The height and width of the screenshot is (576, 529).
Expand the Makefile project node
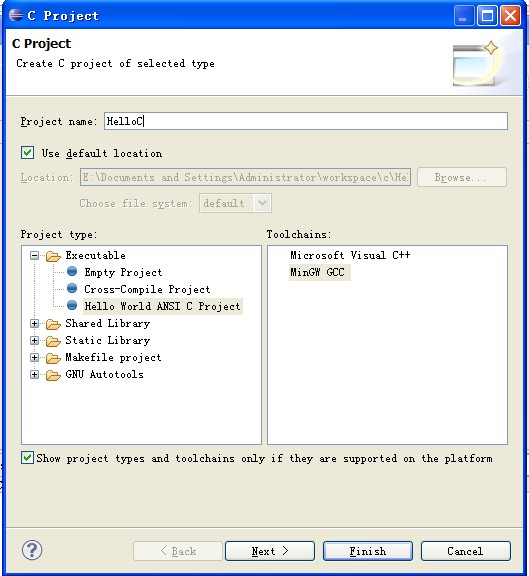click(35, 357)
